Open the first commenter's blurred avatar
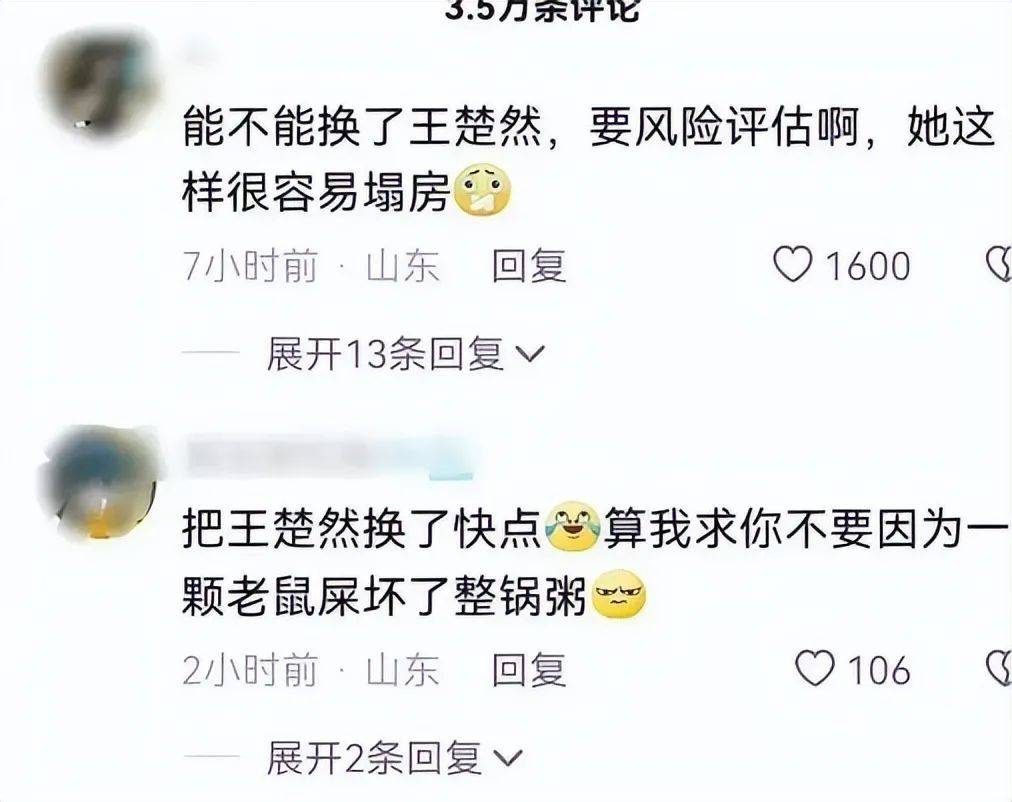The width and height of the screenshot is (1012, 802). tap(99, 82)
